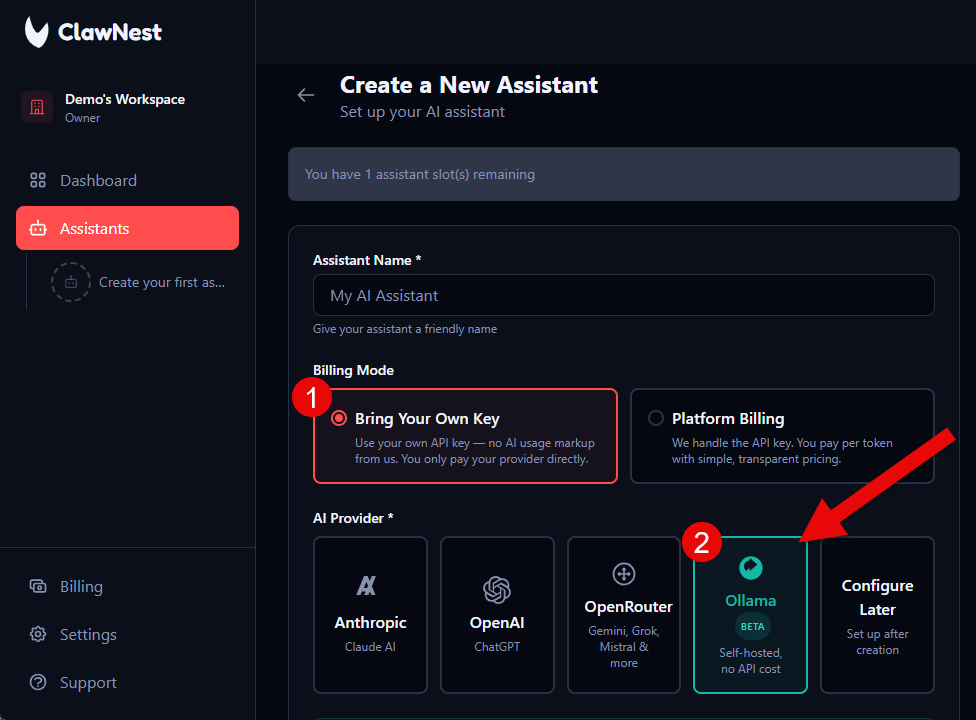Open the Dashboard sidebar item
Viewport: 976px width, 720px height.
click(99, 180)
